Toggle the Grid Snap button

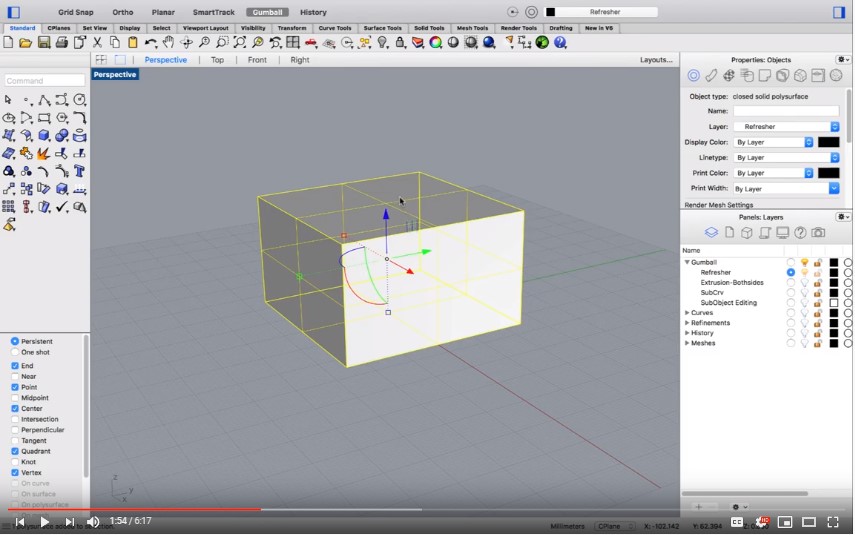[76, 12]
